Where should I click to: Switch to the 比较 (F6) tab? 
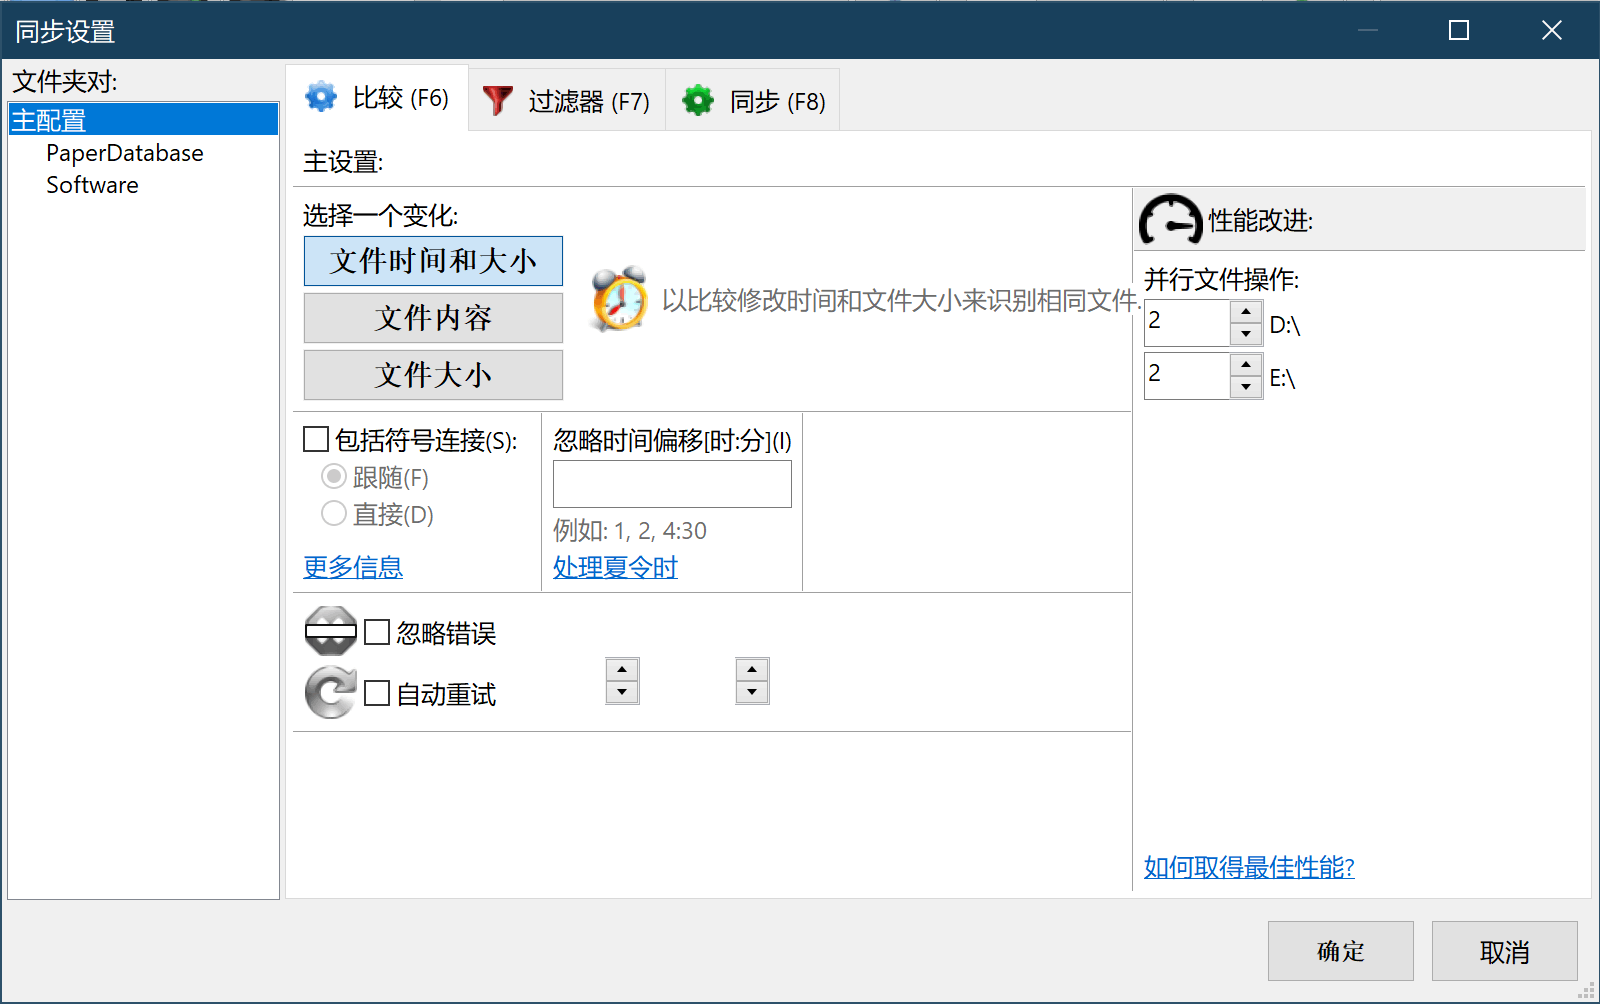pyautogui.click(x=377, y=98)
